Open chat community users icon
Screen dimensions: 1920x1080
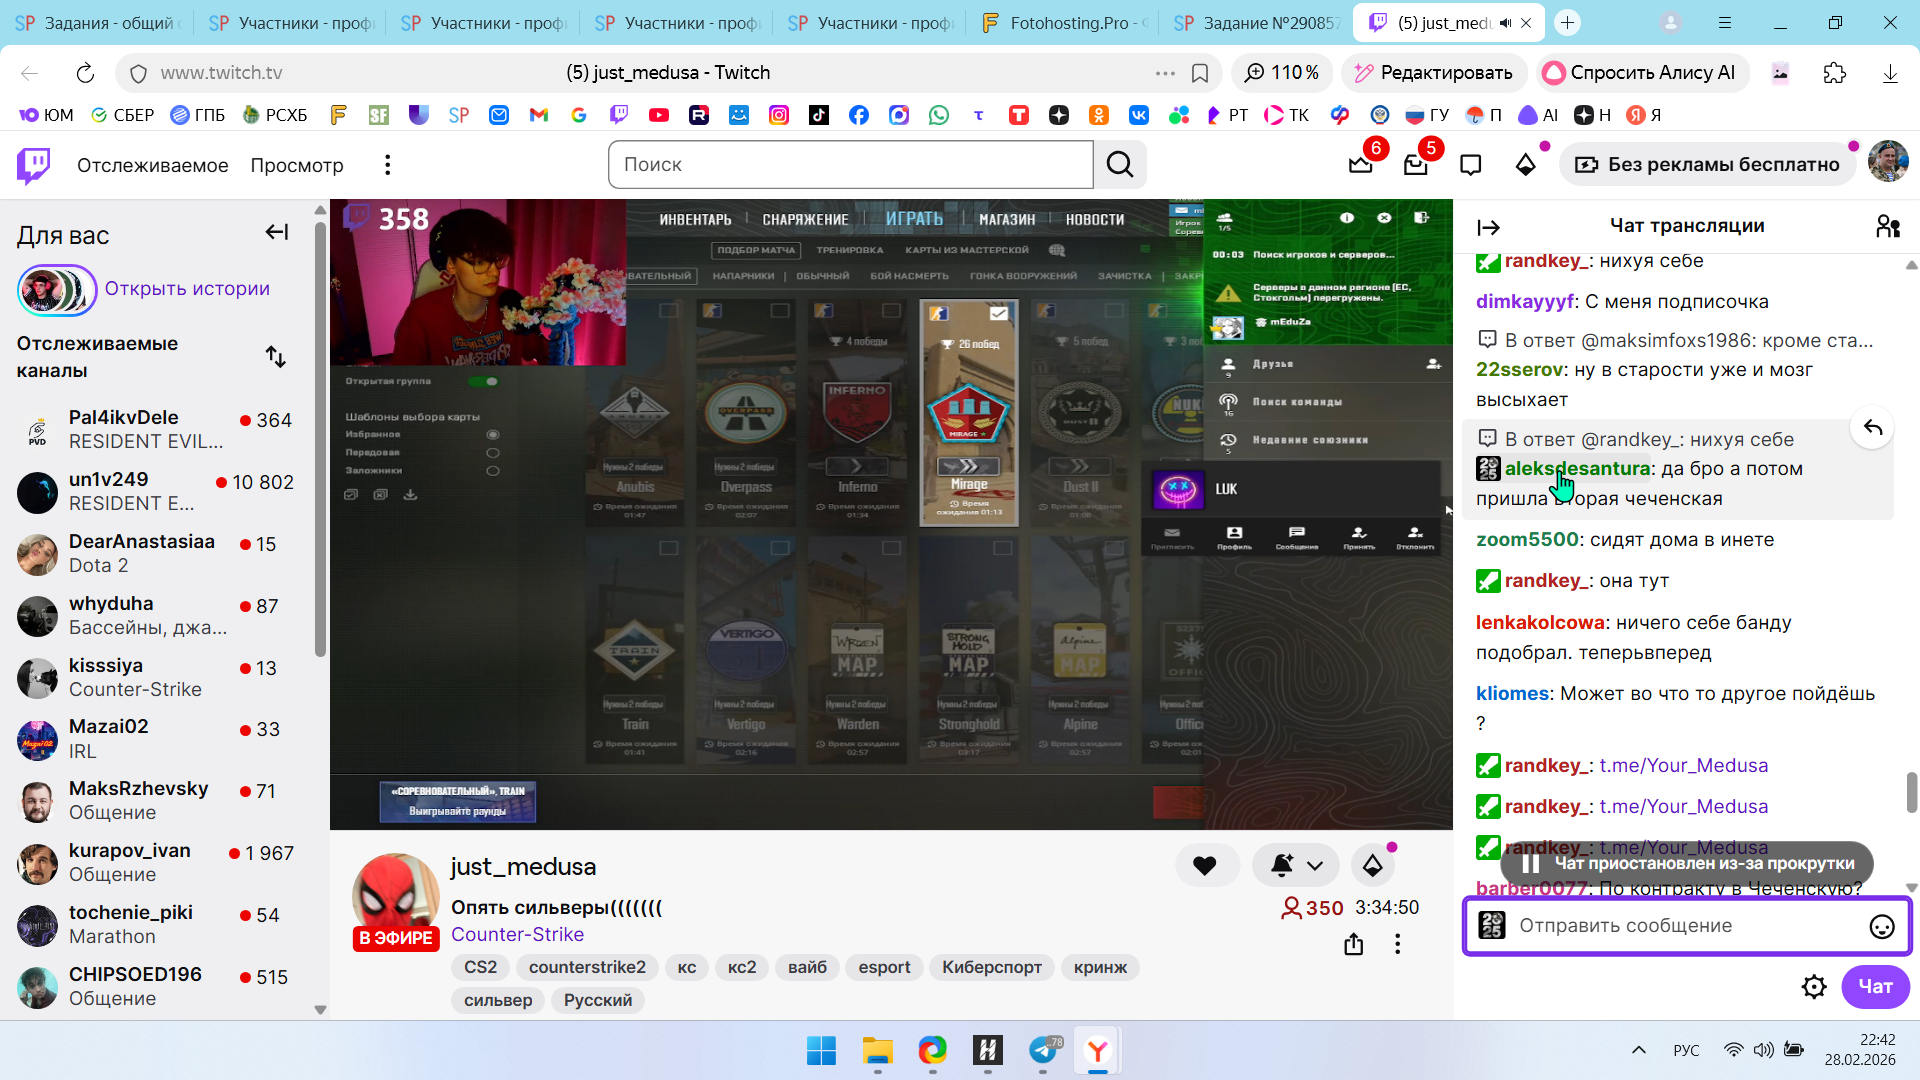pyautogui.click(x=1887, y=226)
